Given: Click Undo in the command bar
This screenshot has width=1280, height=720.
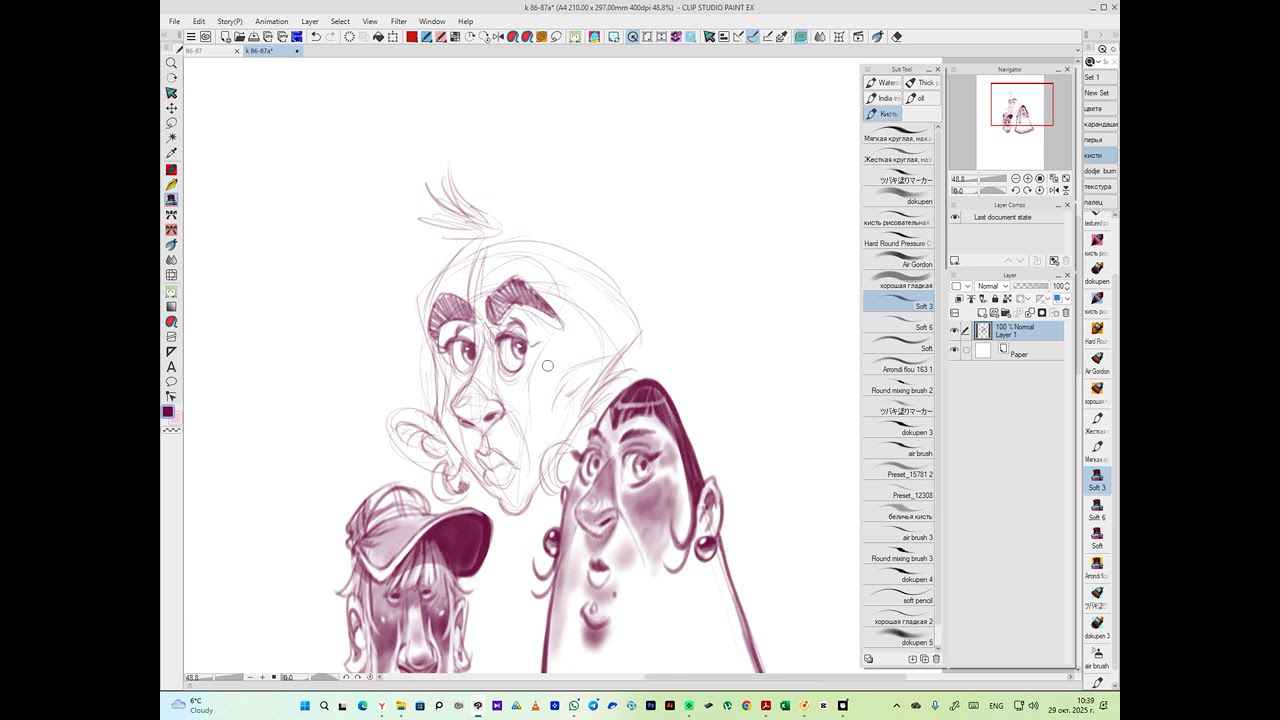Looking at the screenshot, I should pyautogui.click(x=316, y=36).
